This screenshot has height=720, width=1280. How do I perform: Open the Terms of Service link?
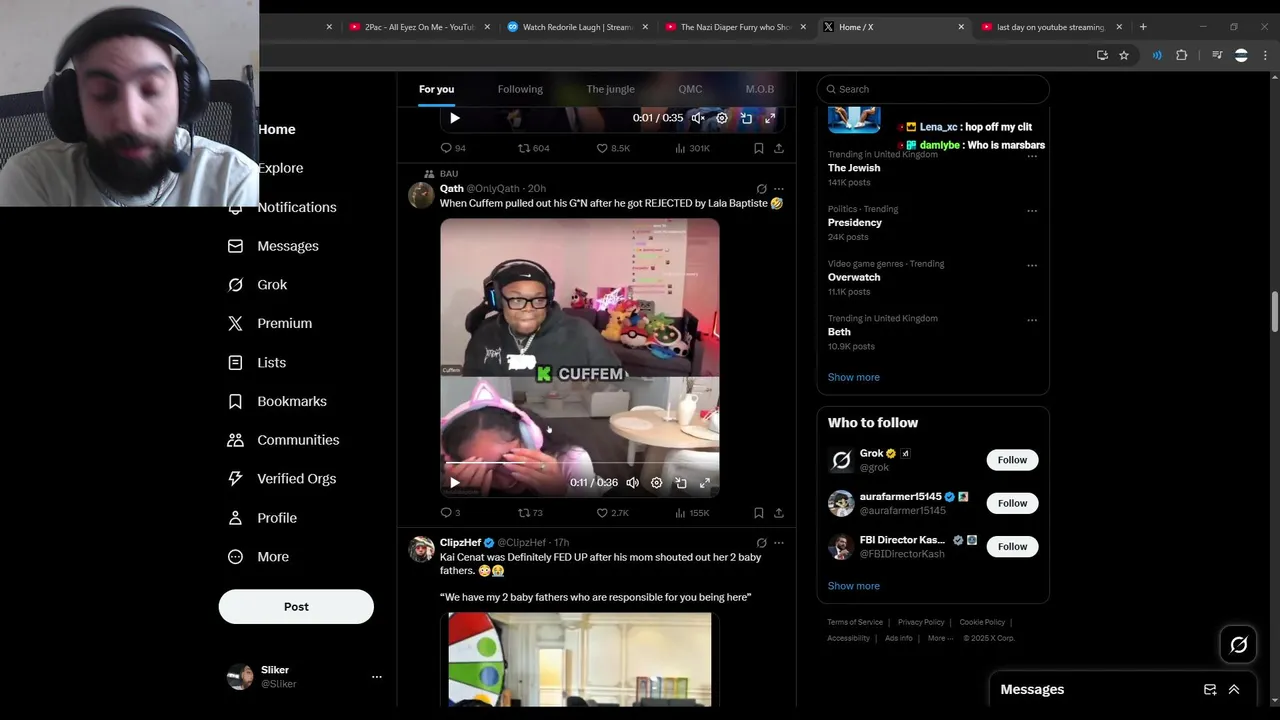(855, 622)
